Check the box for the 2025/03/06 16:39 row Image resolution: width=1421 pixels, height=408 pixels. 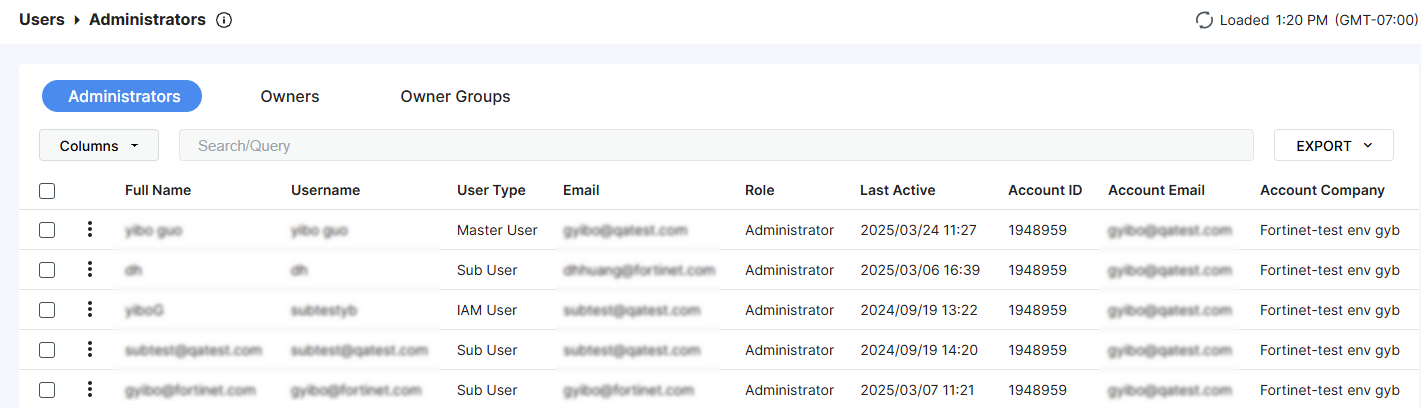coord(47,270)
